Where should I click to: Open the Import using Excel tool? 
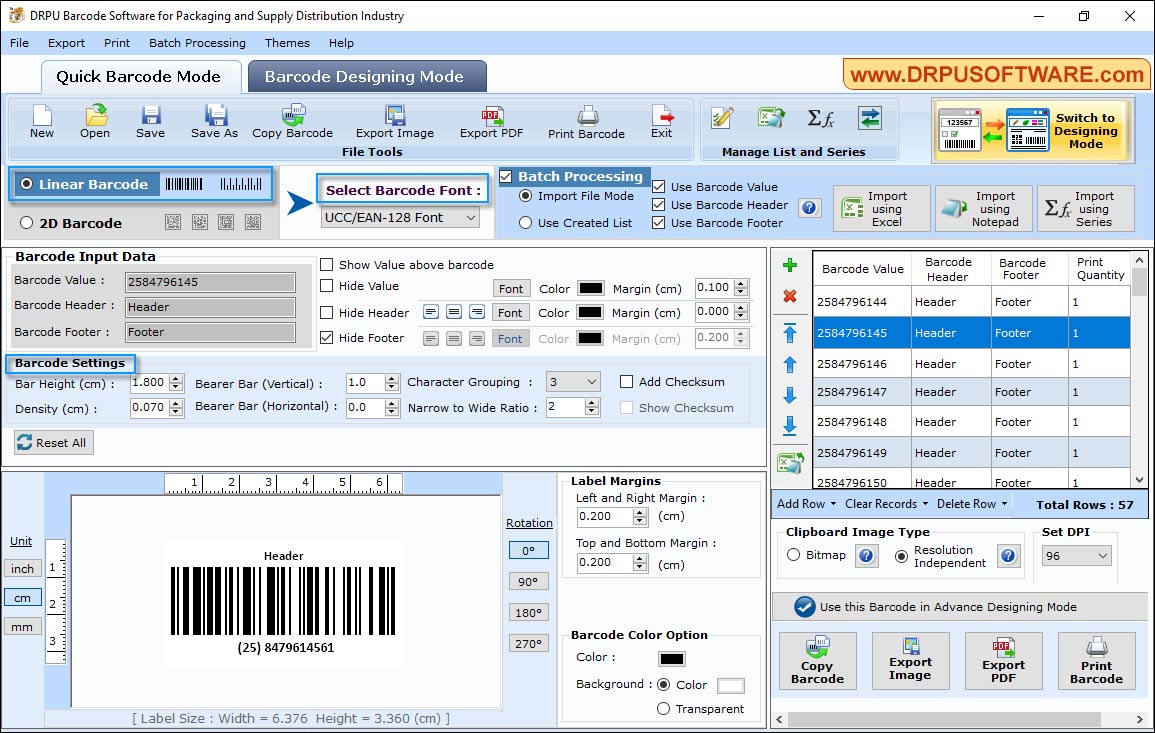(x=879, y=208)
